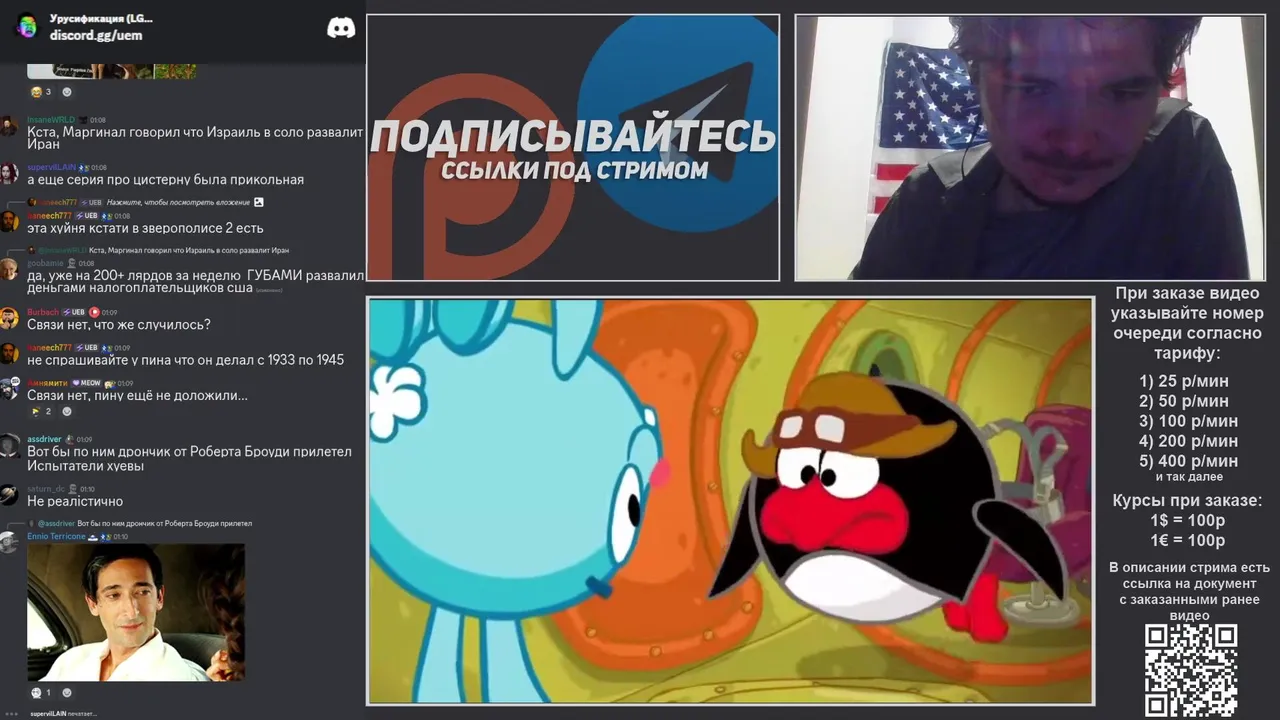The image size is (1280, 720).
Task: Click reply preview "Нажмите, чтобы посмотреть вложение"
Action: point(179,203)
